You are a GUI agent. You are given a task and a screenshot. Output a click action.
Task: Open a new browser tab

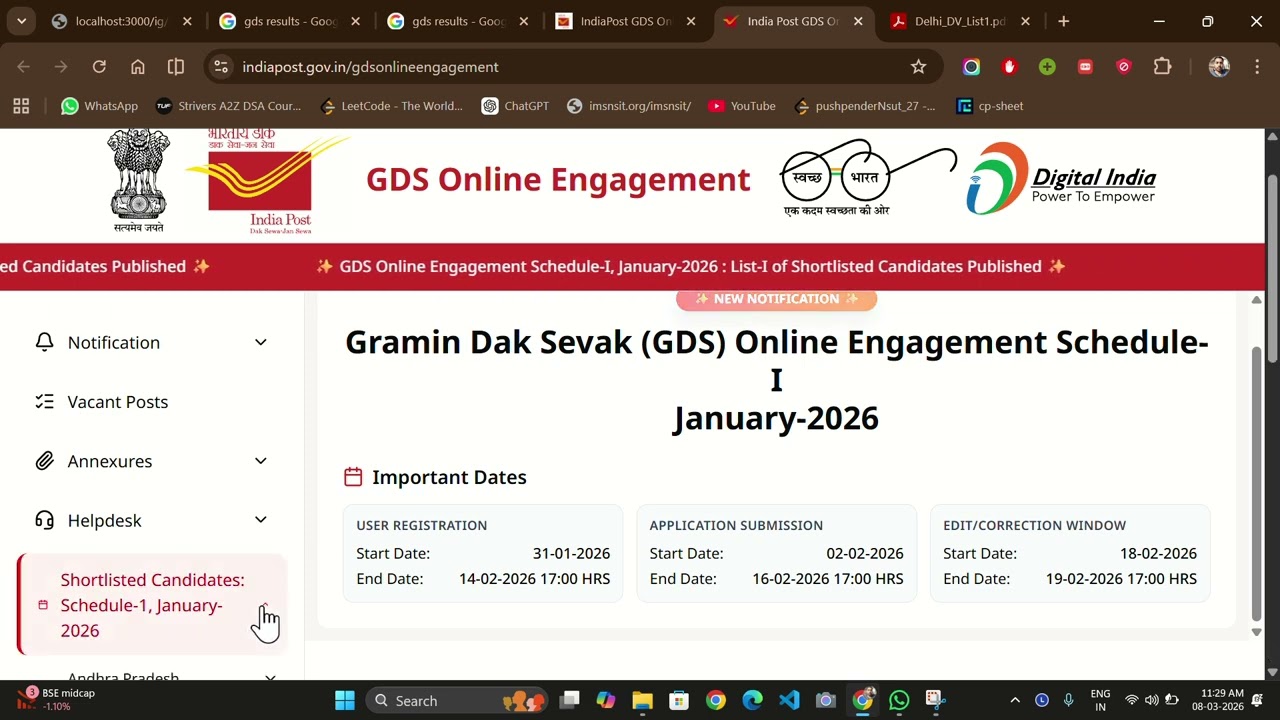(1063, 21)
